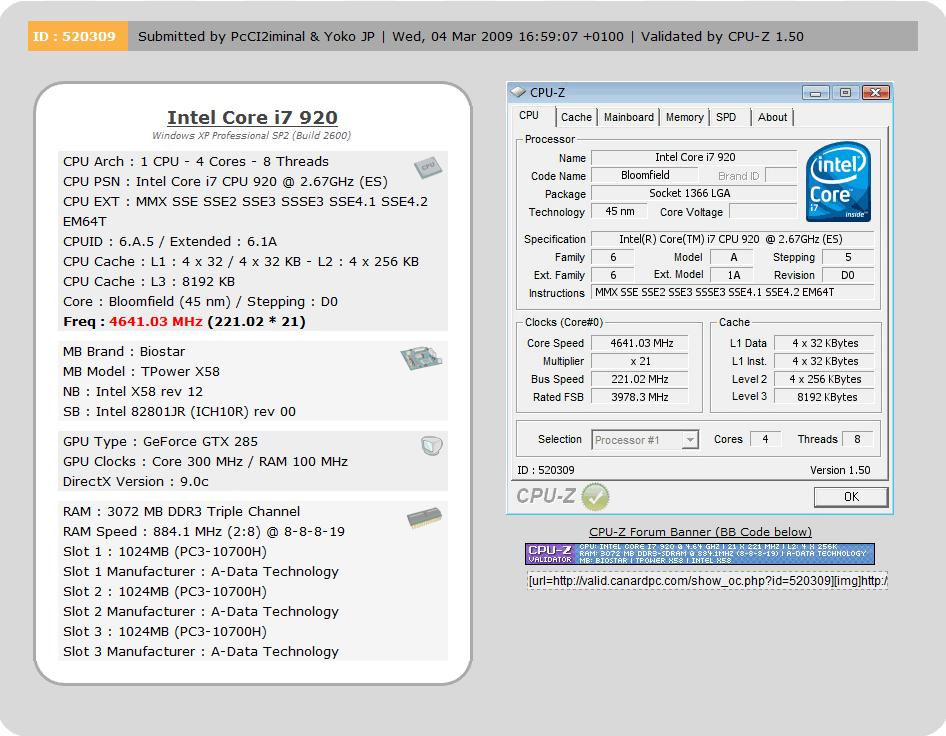946x736 pixels.
Task: Click the CPU-Z Forum Banner link
Action: (x=700, y=532)
